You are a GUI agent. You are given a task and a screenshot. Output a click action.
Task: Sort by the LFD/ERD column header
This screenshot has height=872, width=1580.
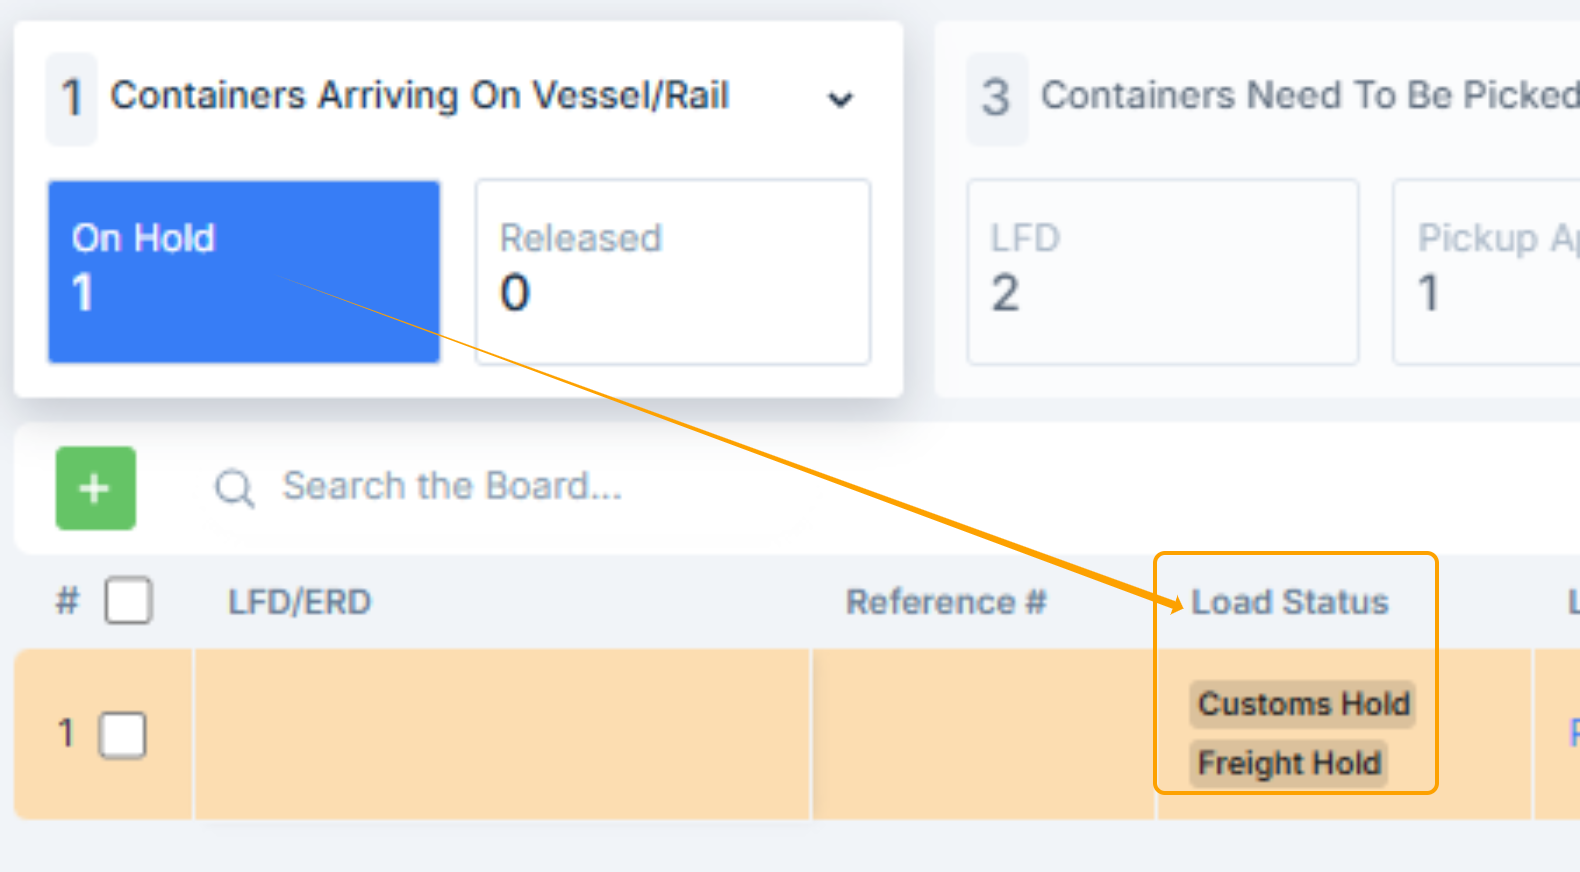pos(299,602)
